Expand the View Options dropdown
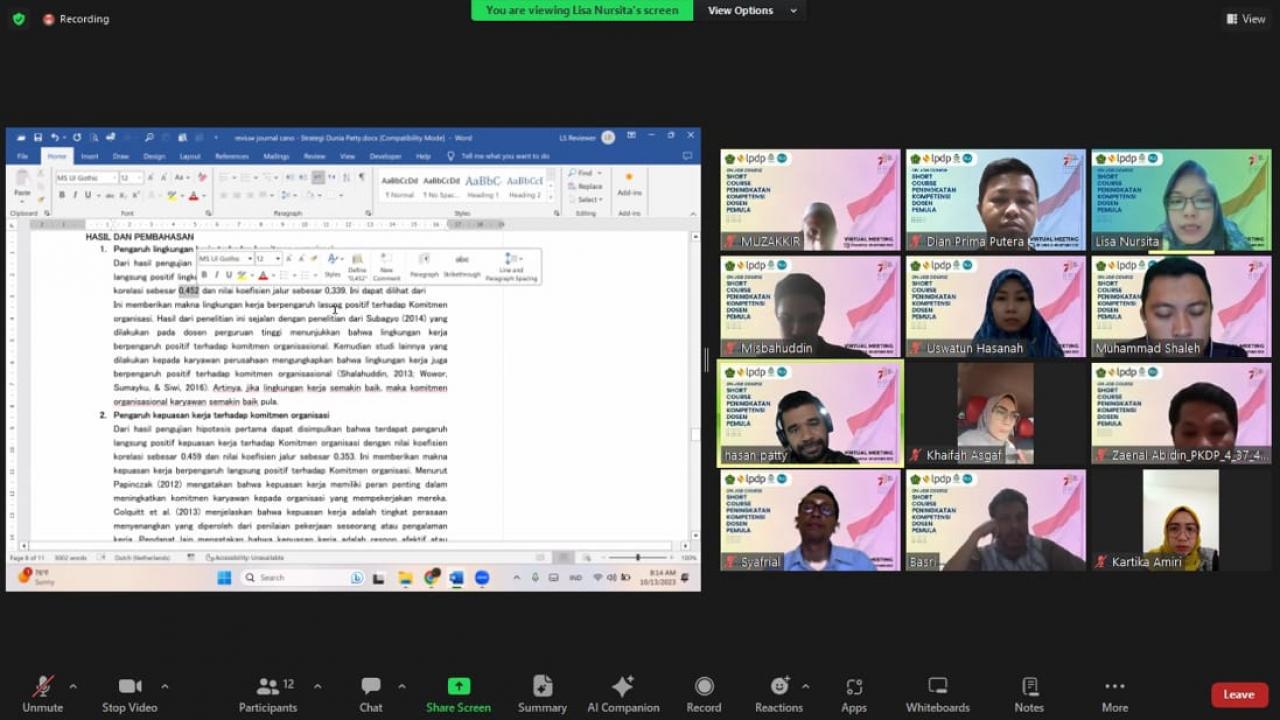The image size is (1280, 720). [x=752, y=11]
